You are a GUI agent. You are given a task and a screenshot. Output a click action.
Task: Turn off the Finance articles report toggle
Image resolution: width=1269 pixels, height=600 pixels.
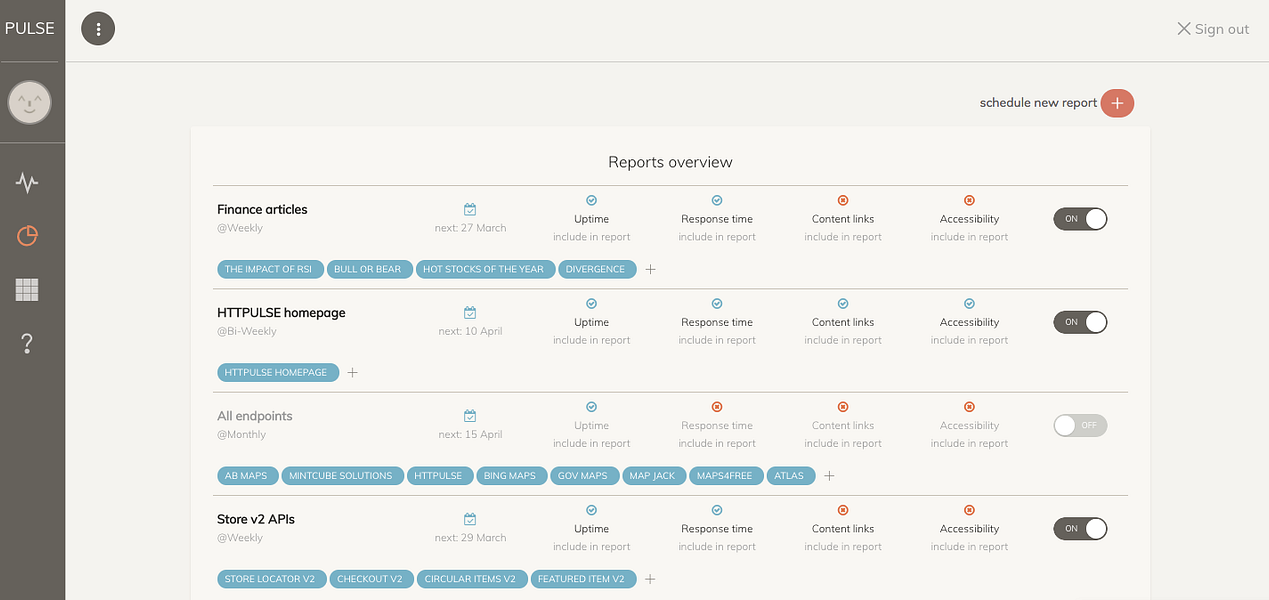click(1080, 219)
